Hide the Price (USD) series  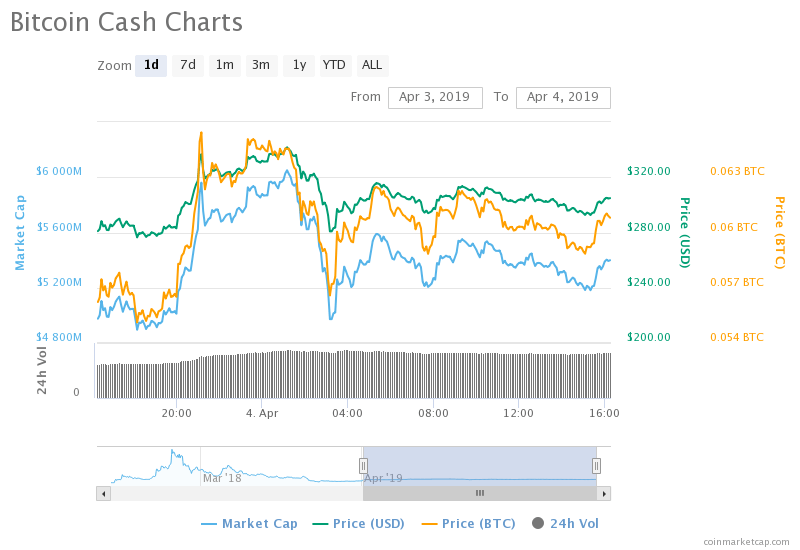tap(359, 523)
